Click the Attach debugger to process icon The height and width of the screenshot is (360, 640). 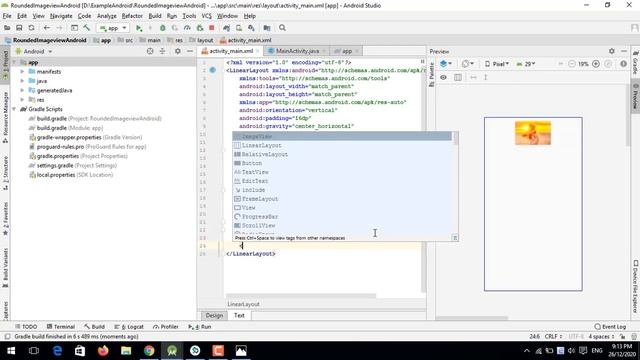200,28
